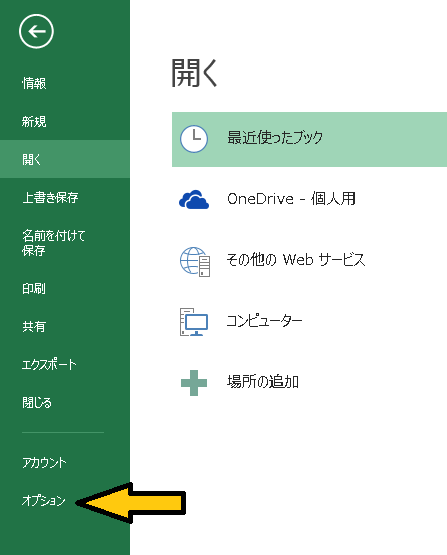Click the OneDrive cloud icon

coord(194,199)
